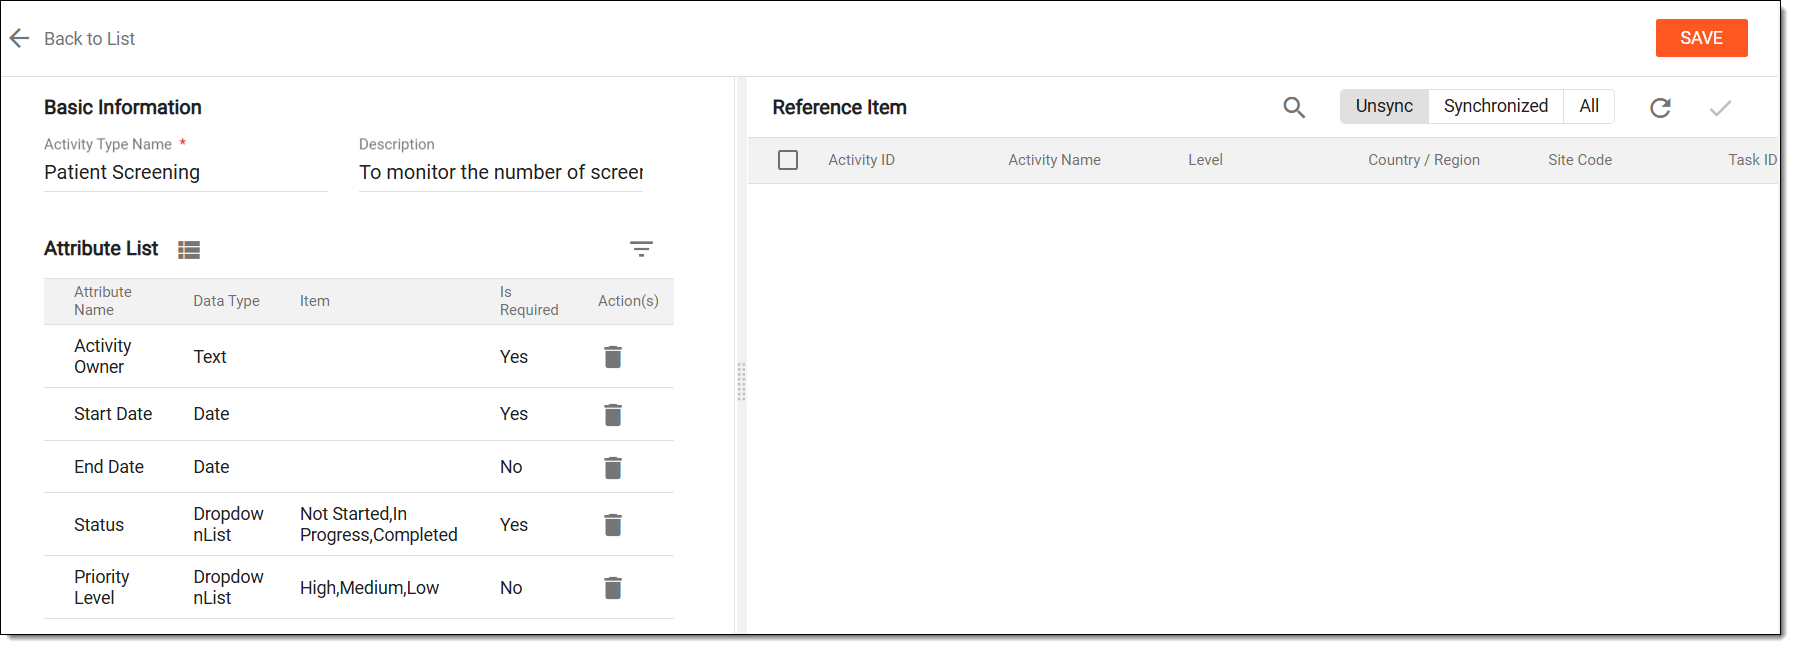Select the Activity Owner attribute name
This screenshot has height=647, width=1793.
(x=103, y=356)
